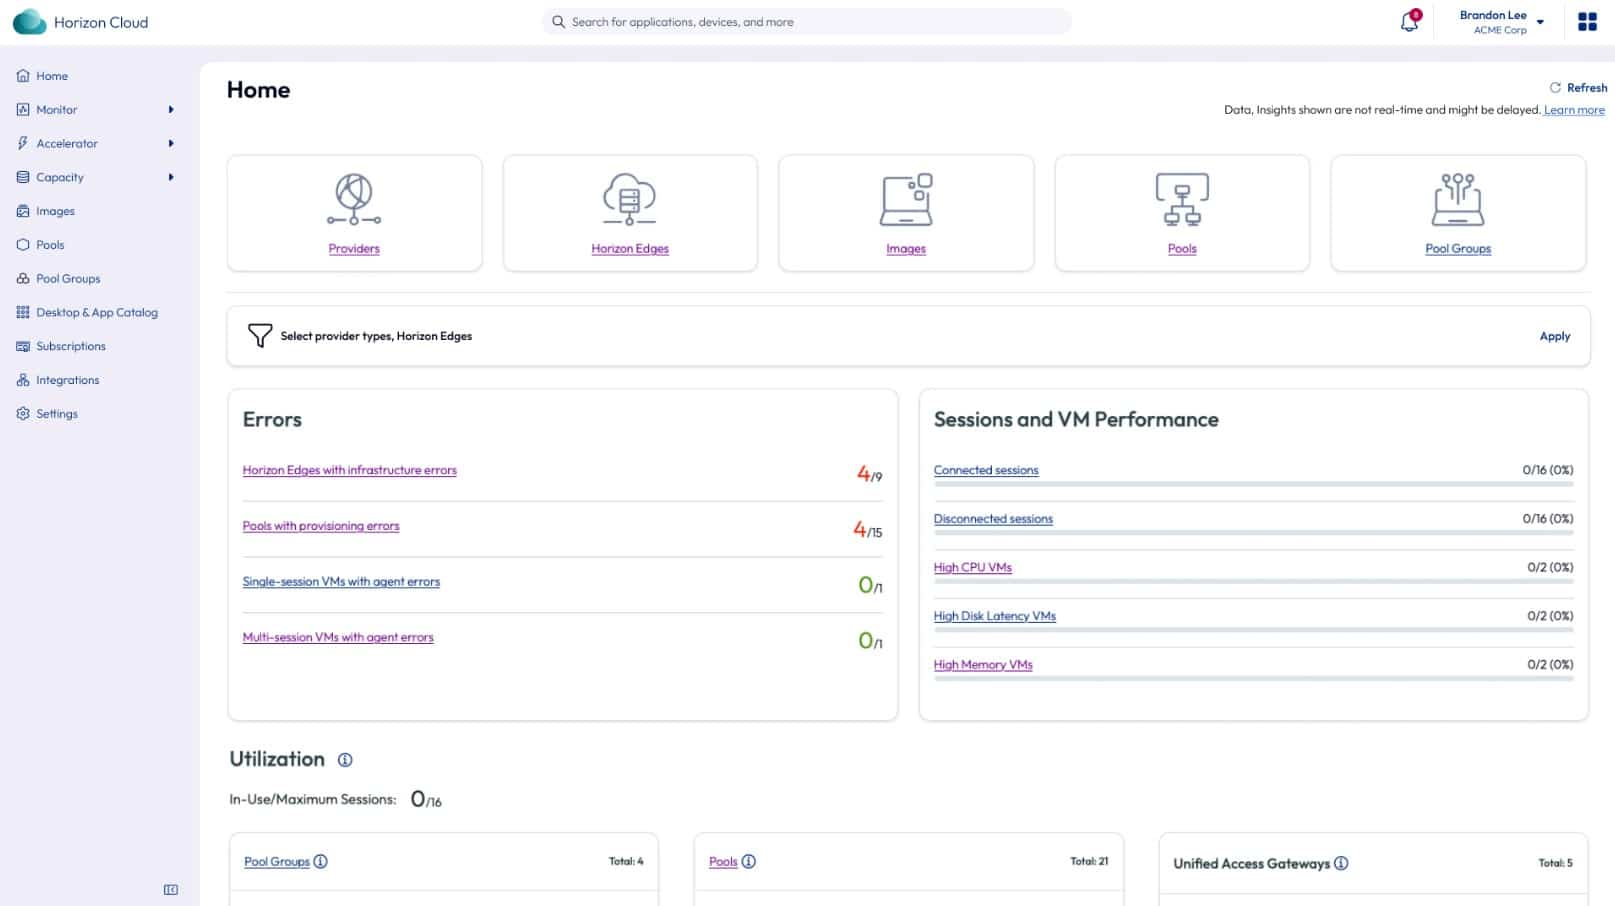The width and height of the screenshot is (1615, 906).
Task: Click the Pools hexagon icon in sidebar
Action: pyautogui.click(x=23, y=245)
